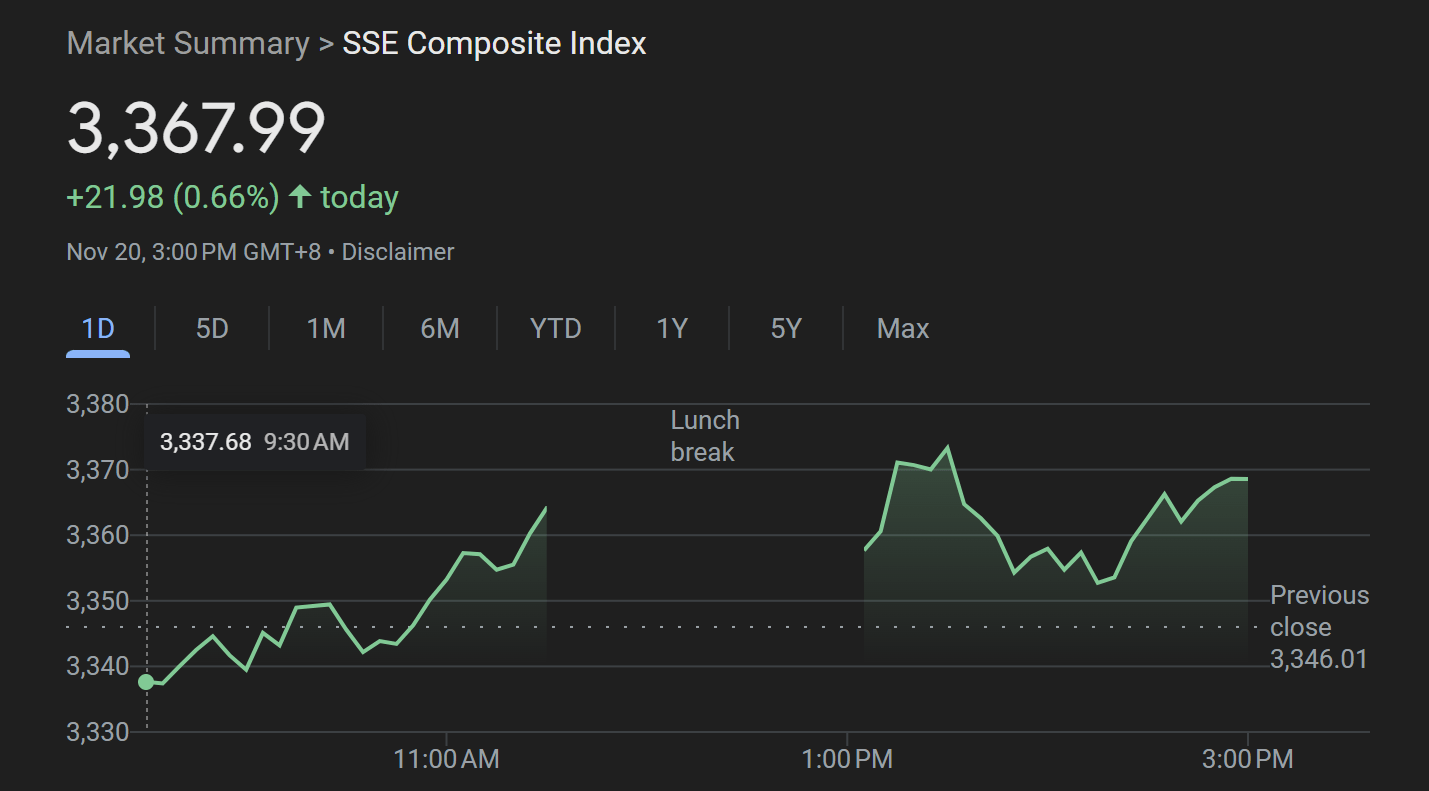The width and height of the screenshot is (1429, 791).
Task: Switch to the 1M chart tab
Action: pos(326,328)
